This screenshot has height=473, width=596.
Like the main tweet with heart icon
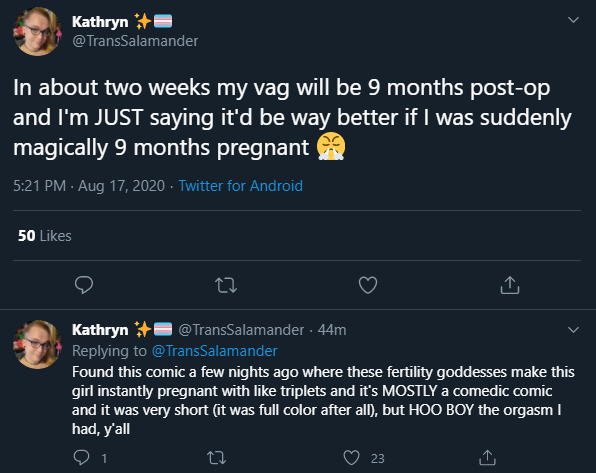click(368, 285)
